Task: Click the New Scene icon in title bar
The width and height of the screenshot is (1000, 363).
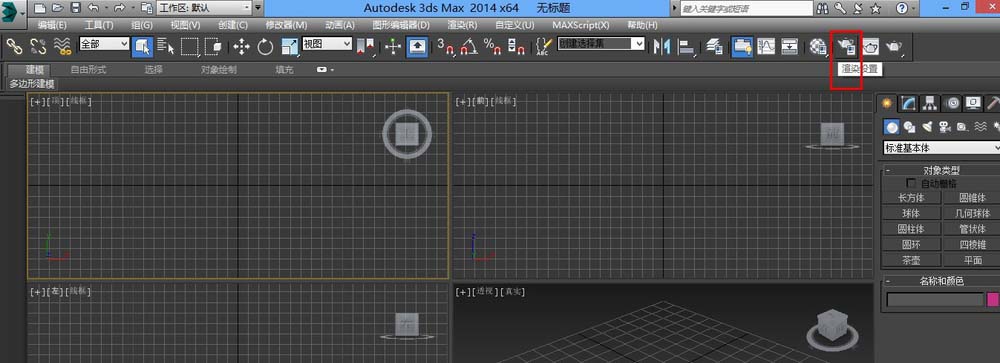Action: 40,8
